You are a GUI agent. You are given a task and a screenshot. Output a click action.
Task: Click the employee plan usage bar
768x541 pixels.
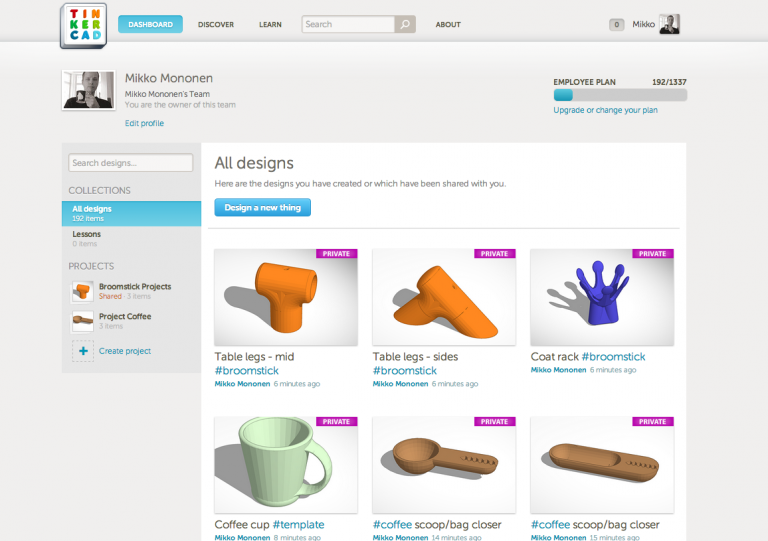620,95
